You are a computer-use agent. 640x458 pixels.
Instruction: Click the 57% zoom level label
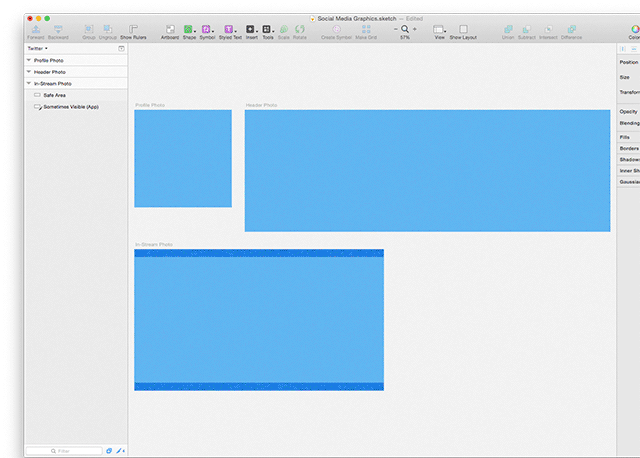click(405, 38)
